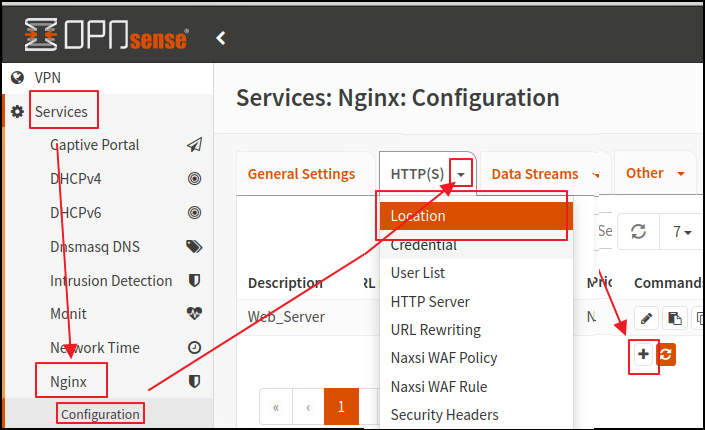The image size is (705, 430).
Task: Select Naxsi WAF Rule from the menu
Action: (x=476, y=386)
